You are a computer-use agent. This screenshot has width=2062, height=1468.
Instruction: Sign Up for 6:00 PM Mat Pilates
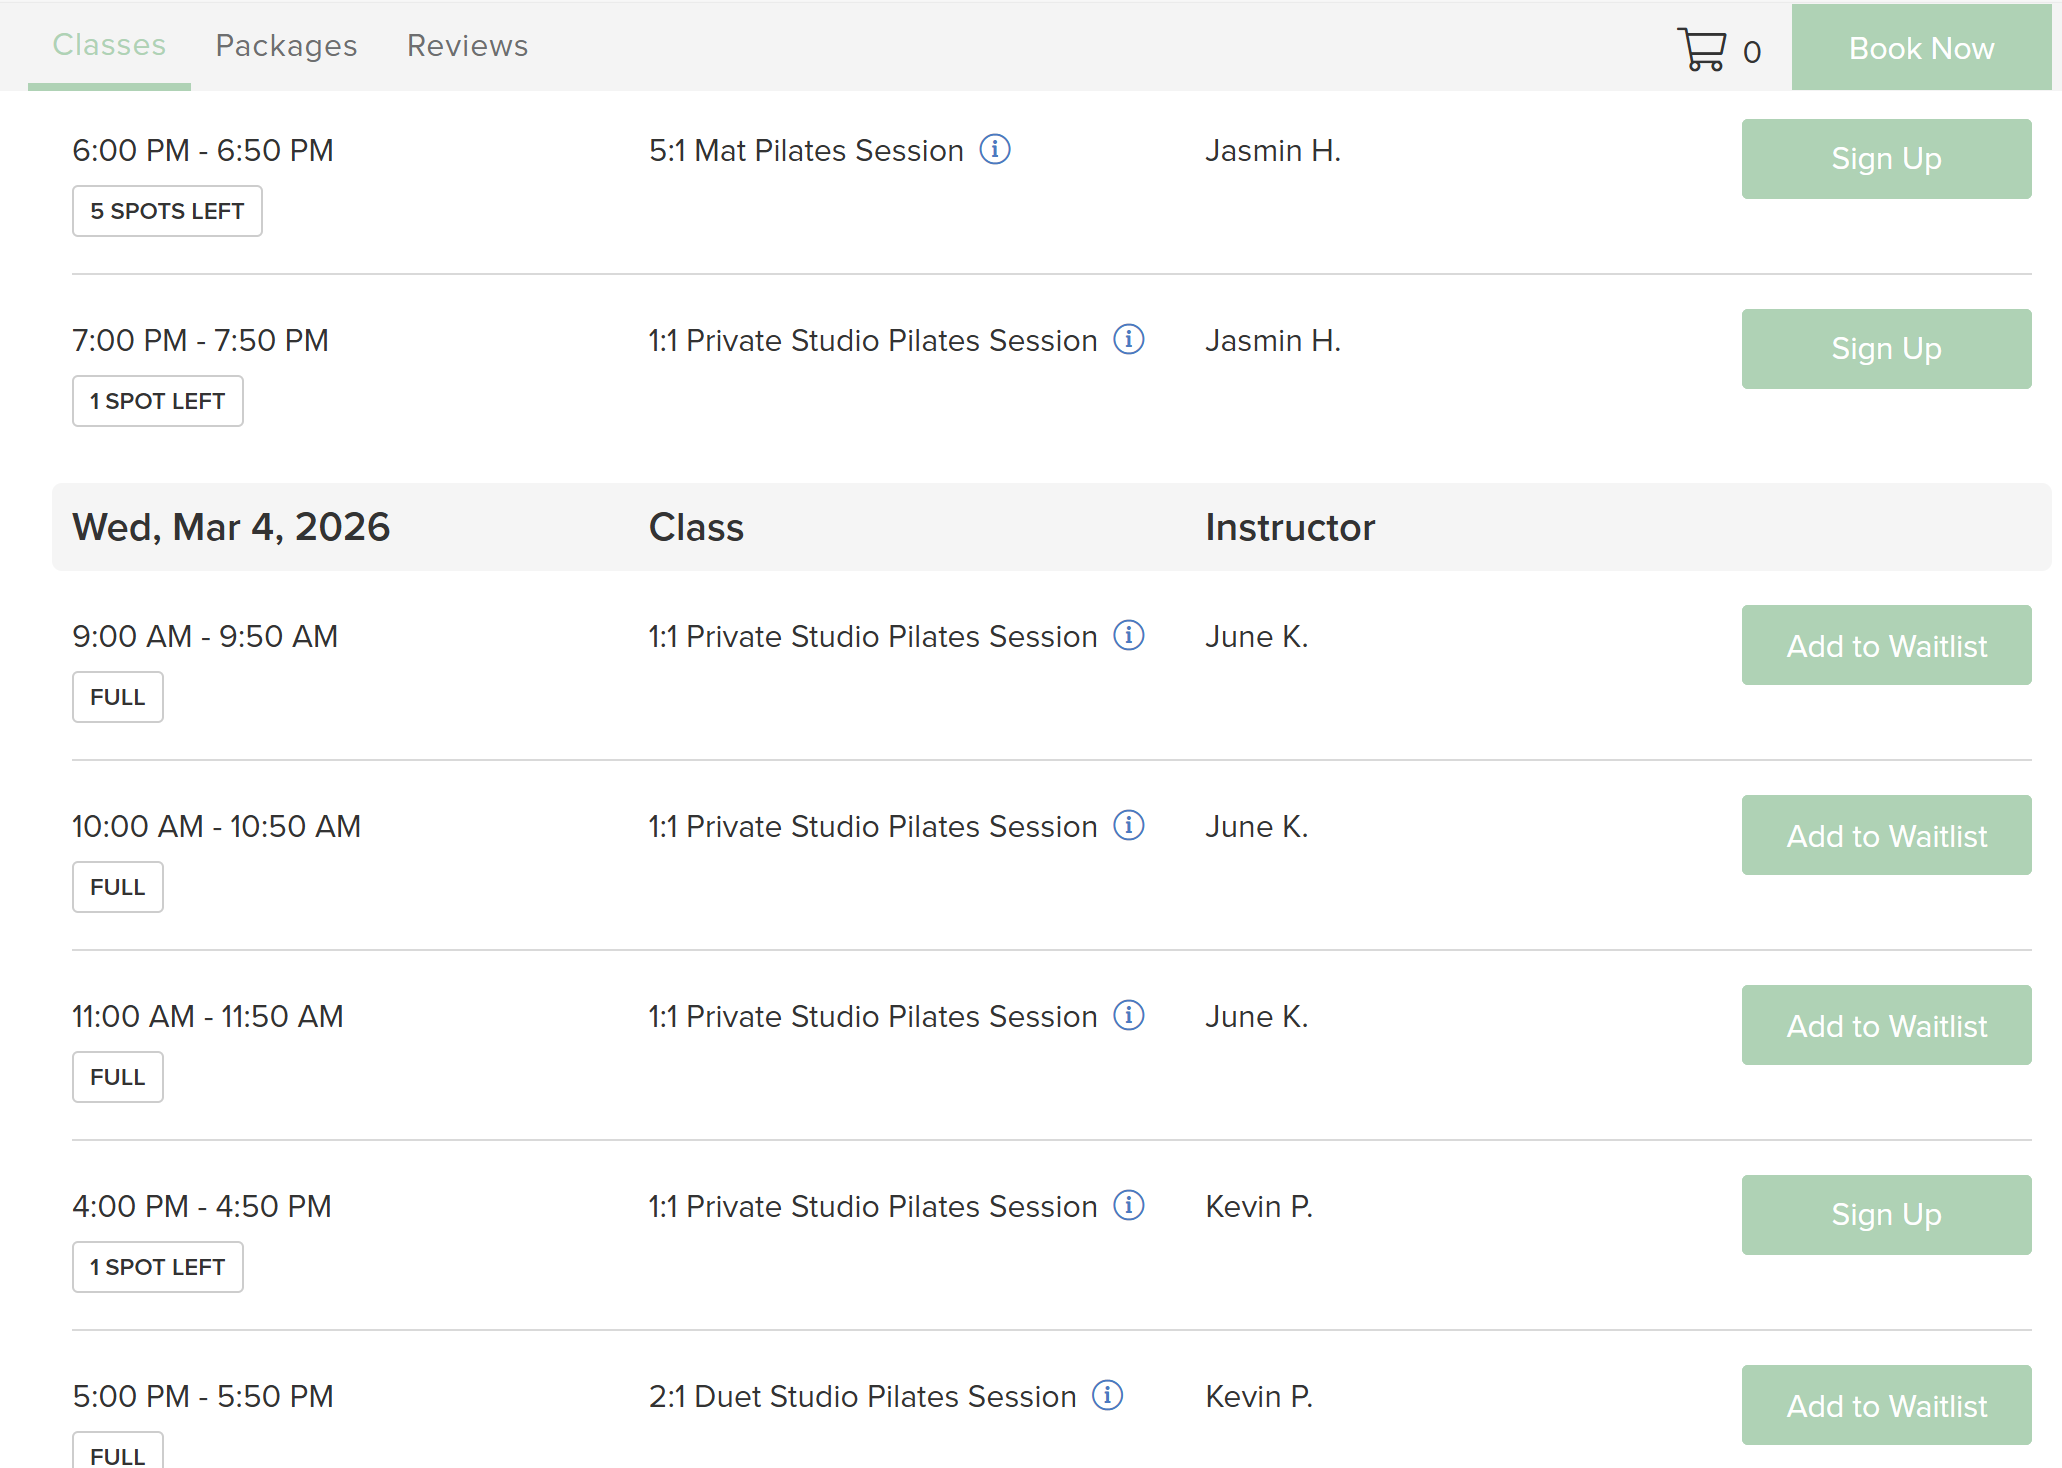(1885, 159)
